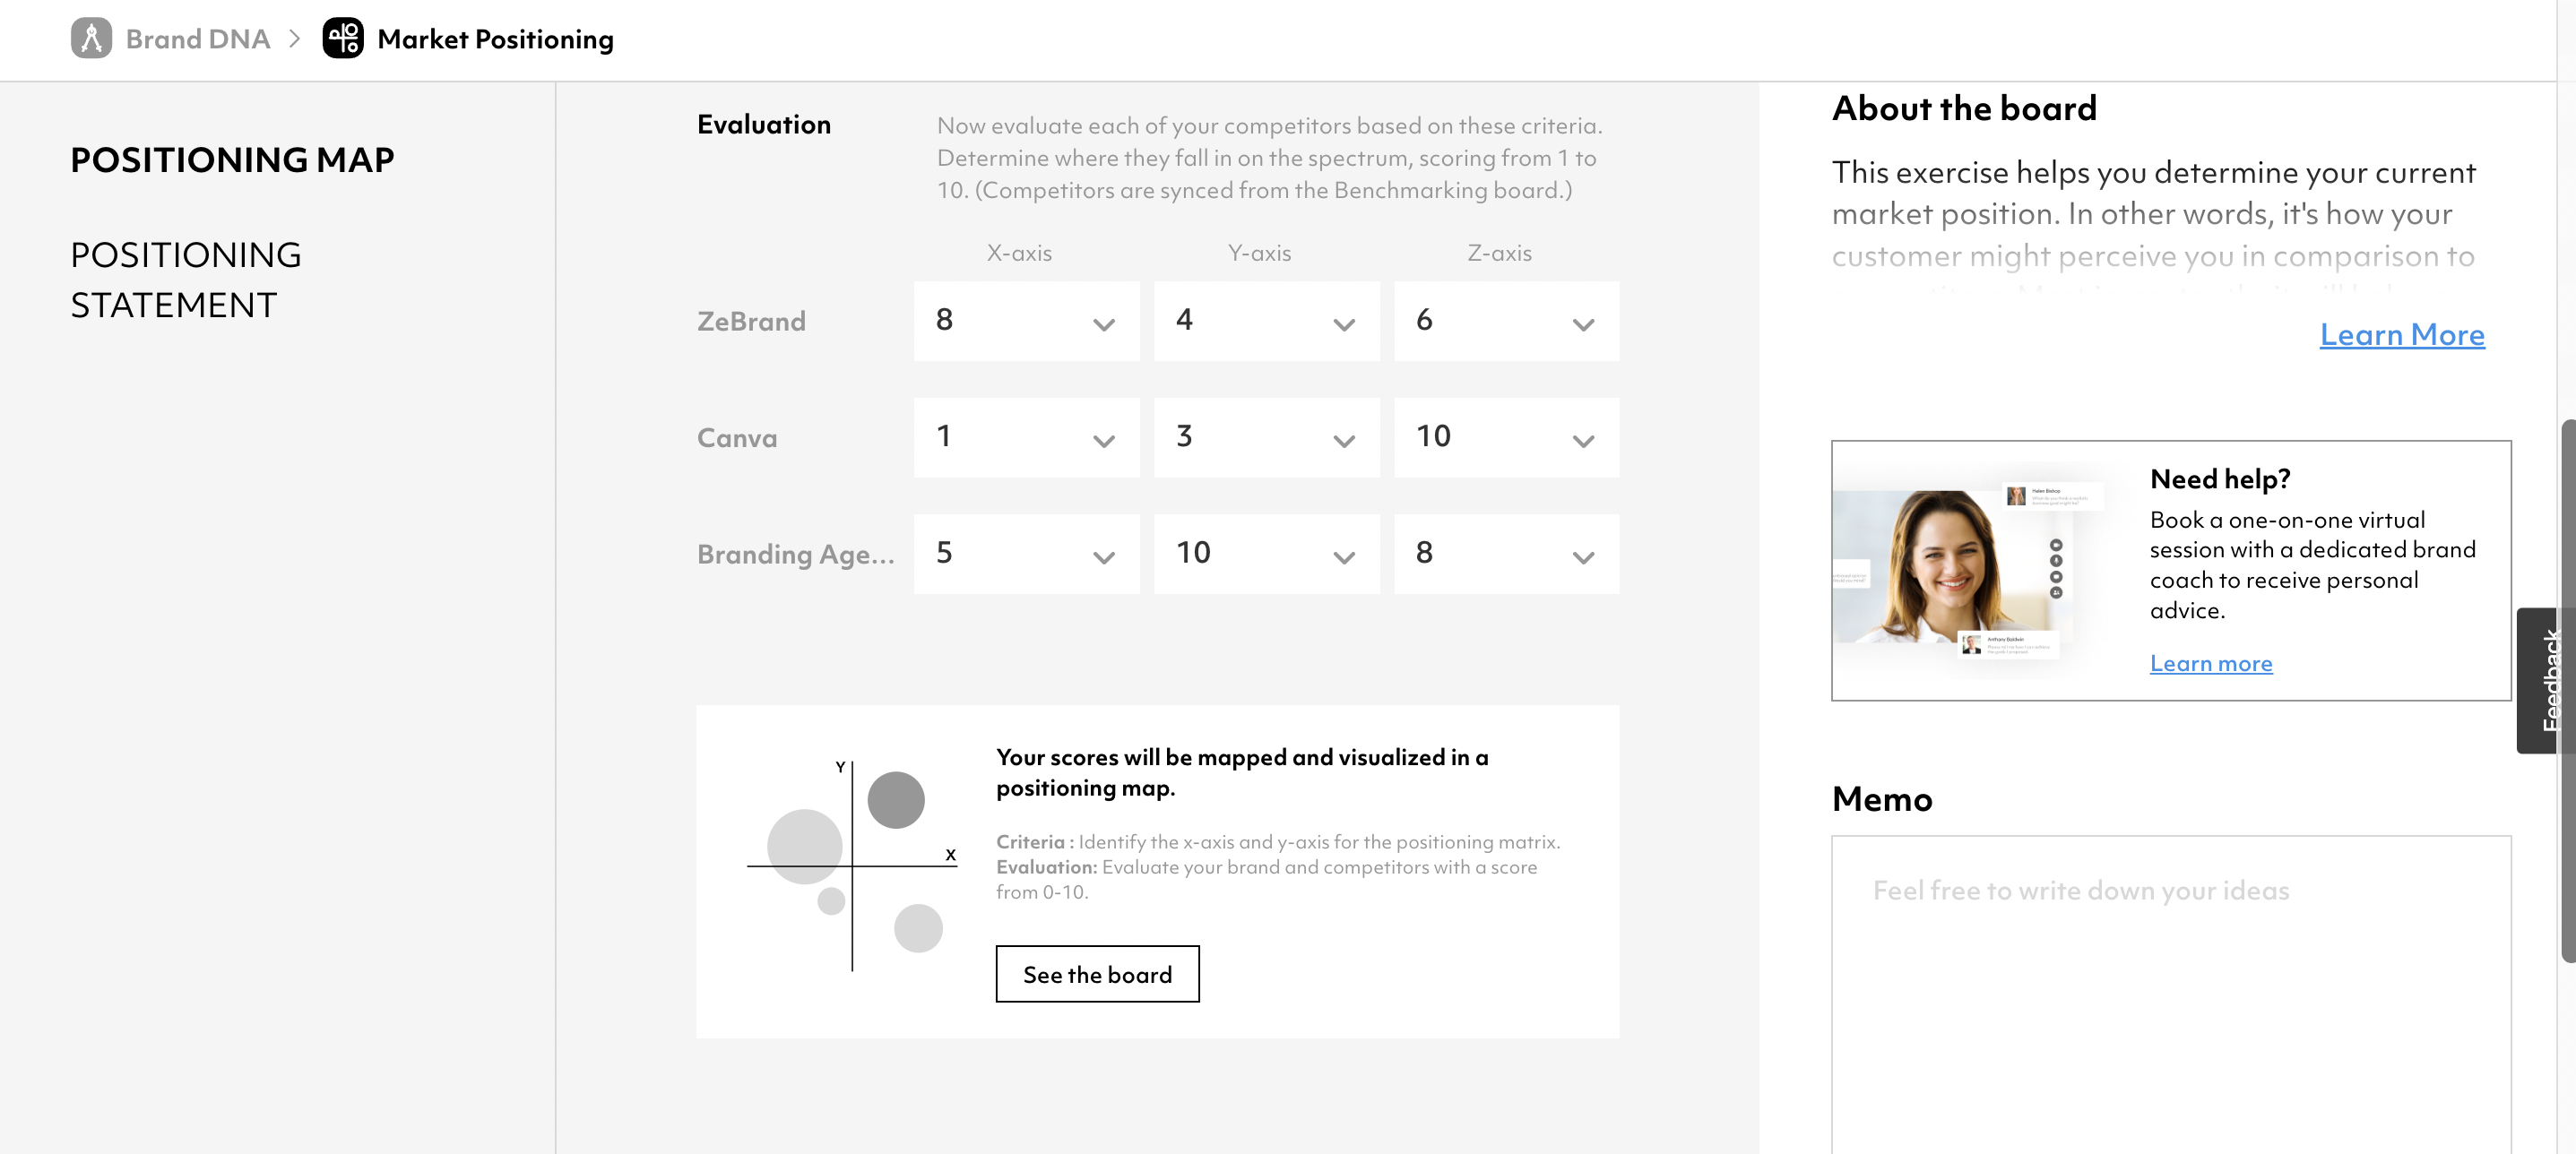2576x1154 pixels.
Task: Open Branding Agency Y-axis dropdown
Action: tap(1266, 554)
